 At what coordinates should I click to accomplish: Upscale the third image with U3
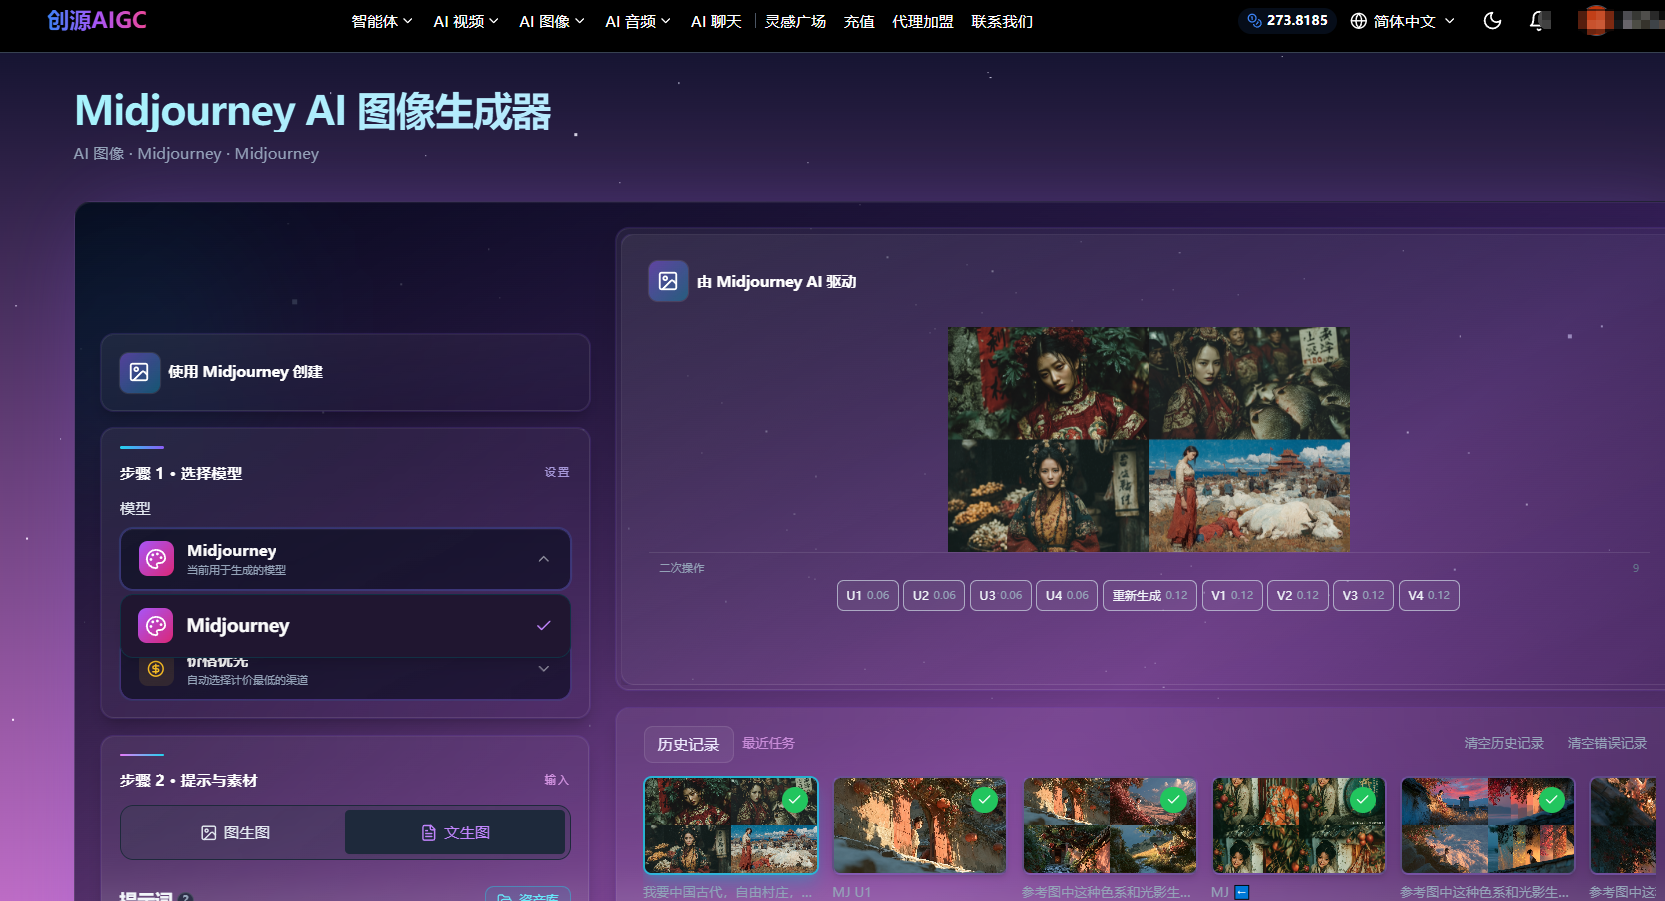(1000, 595)
